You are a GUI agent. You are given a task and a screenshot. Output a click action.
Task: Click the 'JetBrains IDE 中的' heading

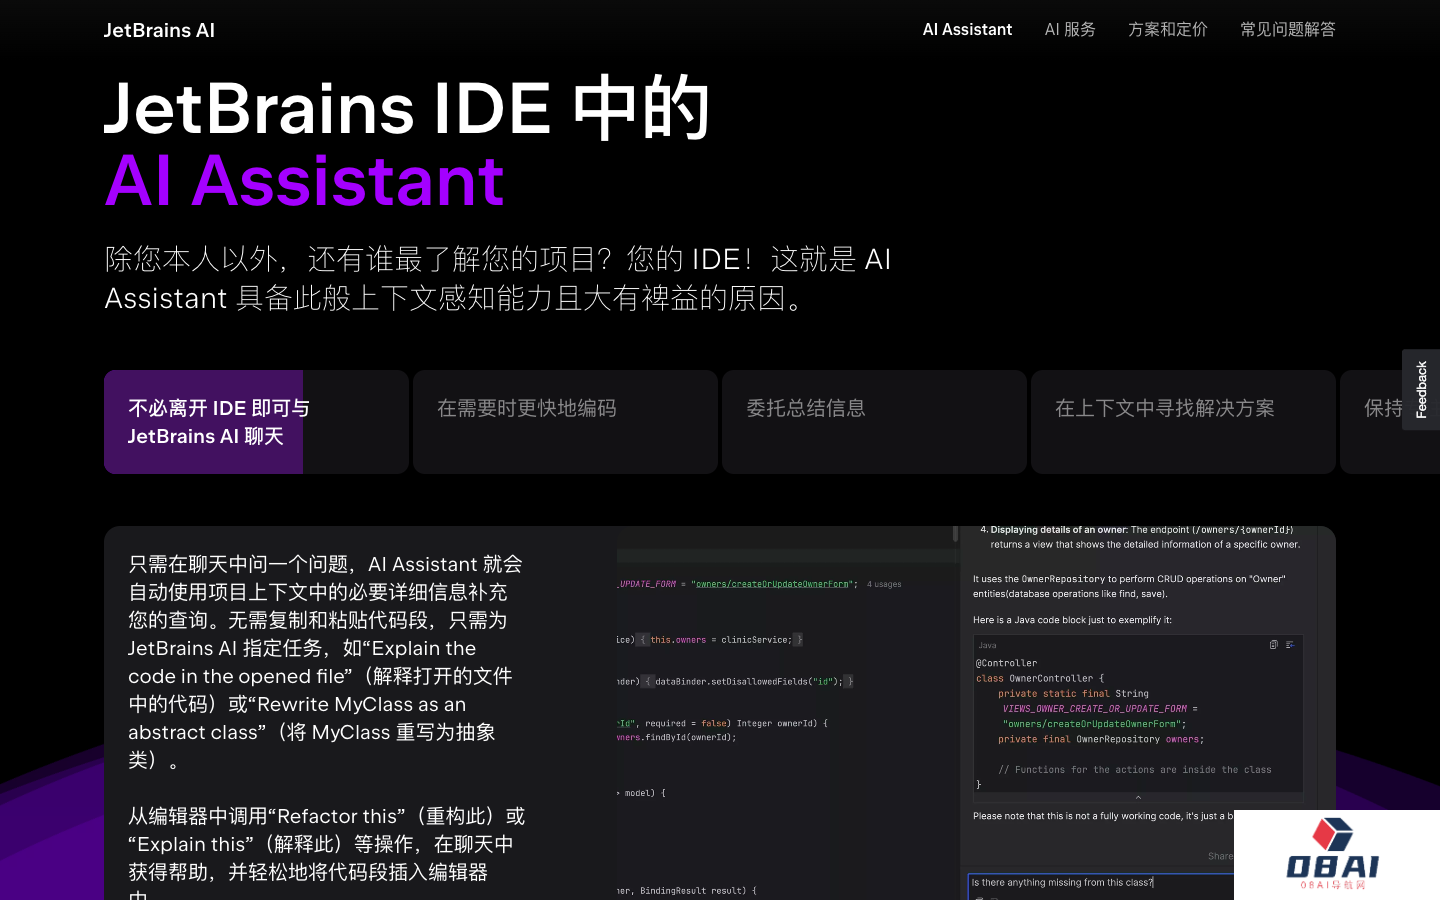tap(408, 108)
